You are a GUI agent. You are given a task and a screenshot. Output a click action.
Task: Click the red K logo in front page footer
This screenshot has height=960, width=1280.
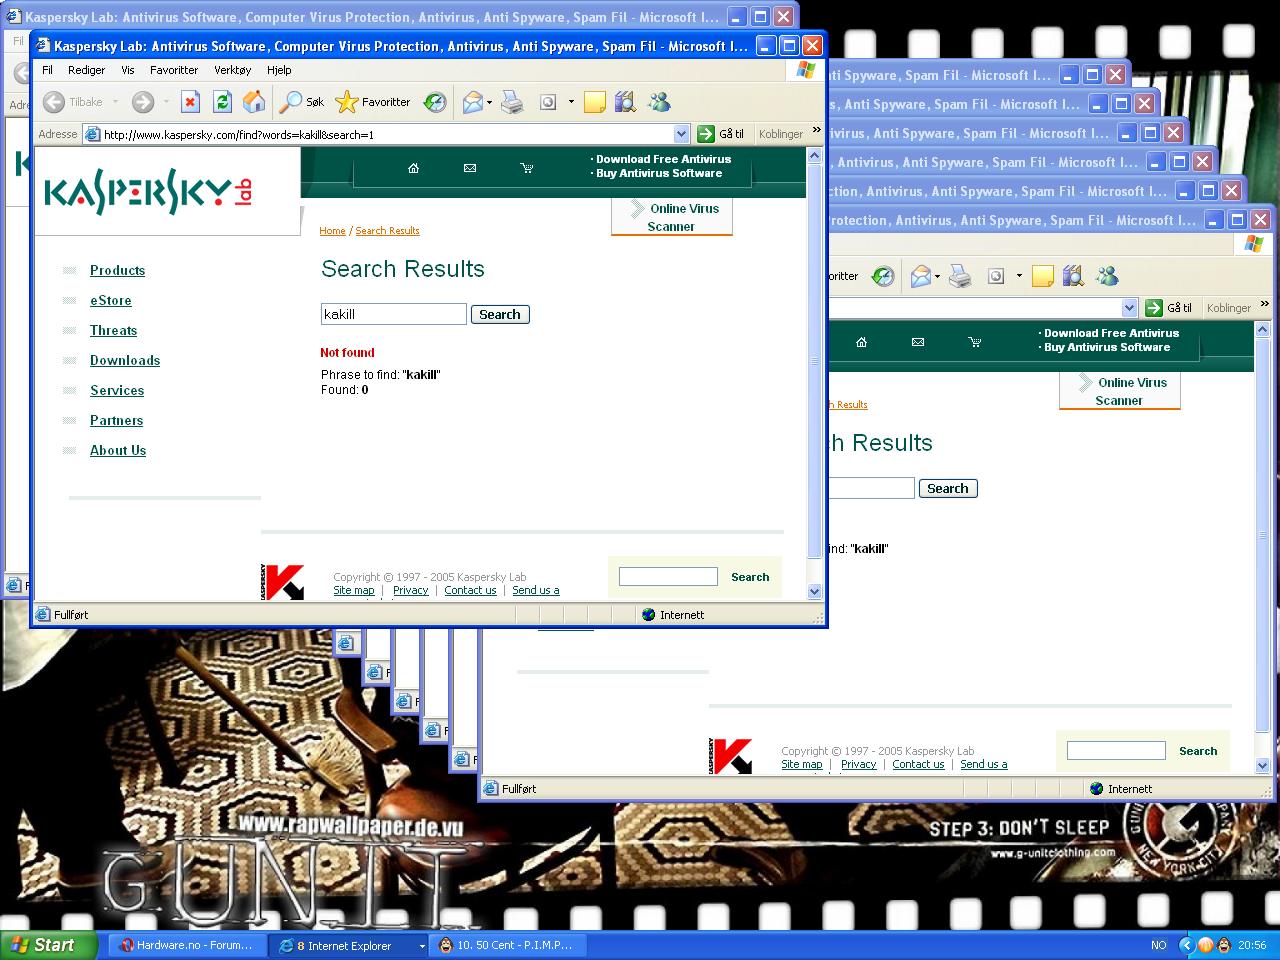283,582
